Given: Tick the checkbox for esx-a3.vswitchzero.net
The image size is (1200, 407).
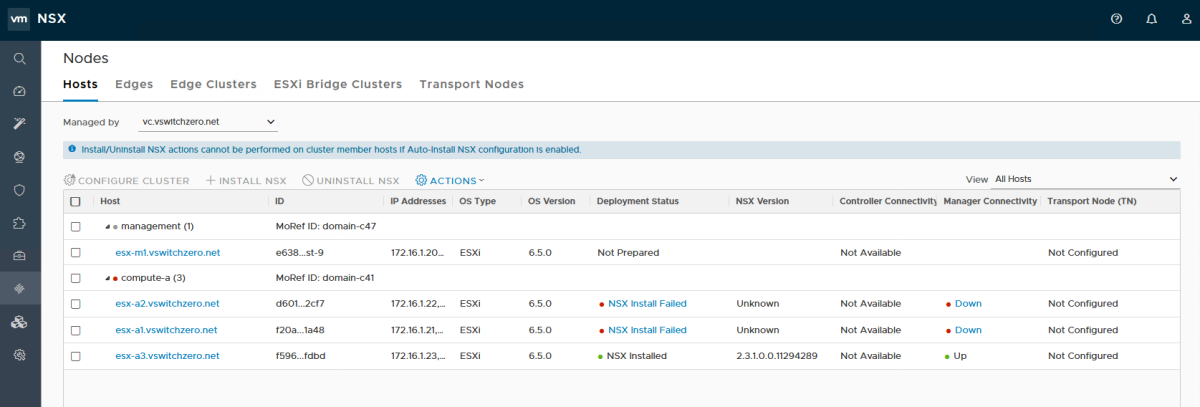Looking at the screenshot, I should 75,356.
